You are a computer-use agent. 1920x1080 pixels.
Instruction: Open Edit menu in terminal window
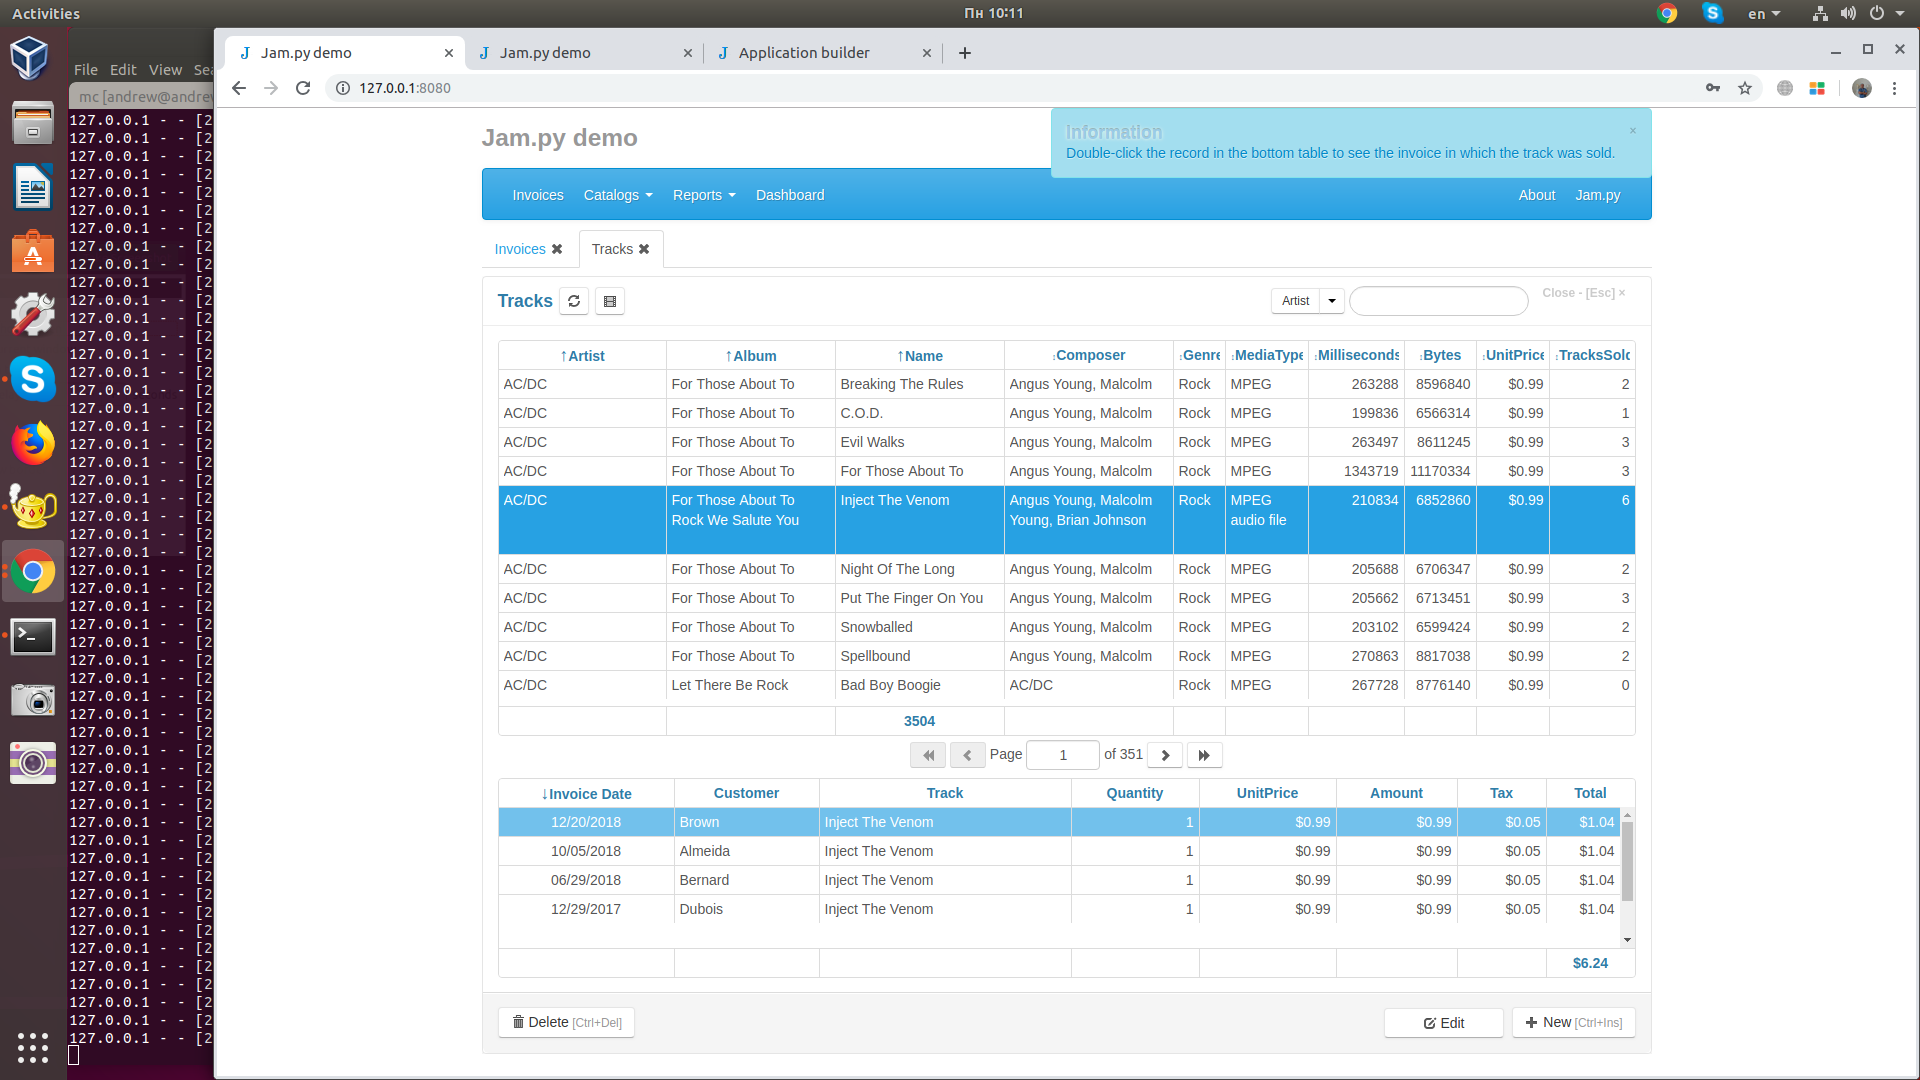[x=123, y=70]
